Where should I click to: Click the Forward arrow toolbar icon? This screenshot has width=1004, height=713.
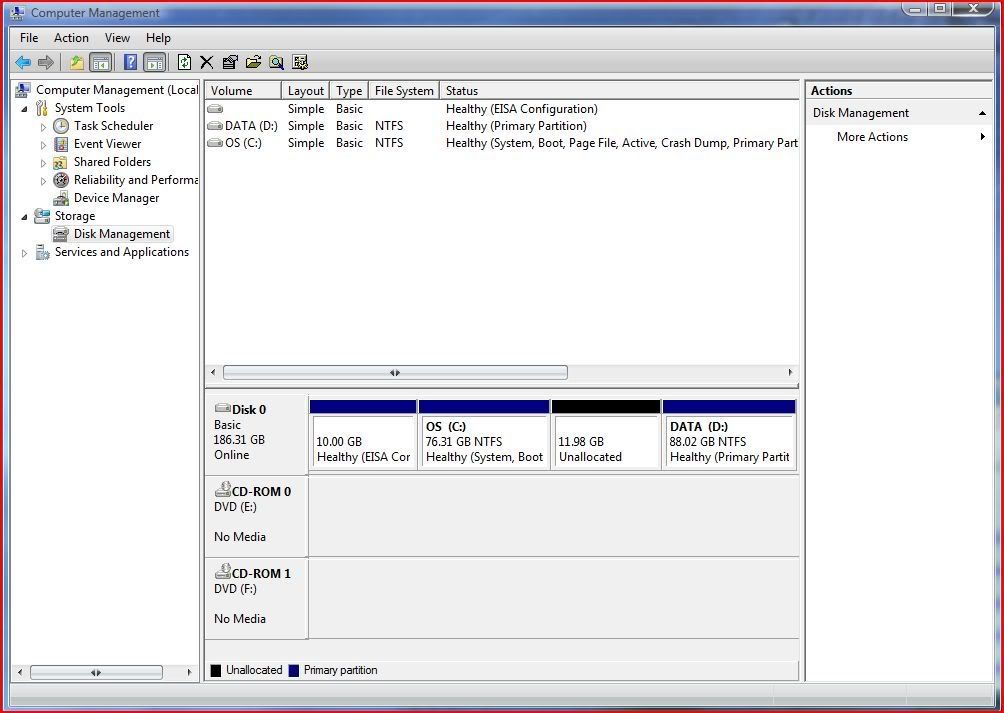click(x=45, y=62)
